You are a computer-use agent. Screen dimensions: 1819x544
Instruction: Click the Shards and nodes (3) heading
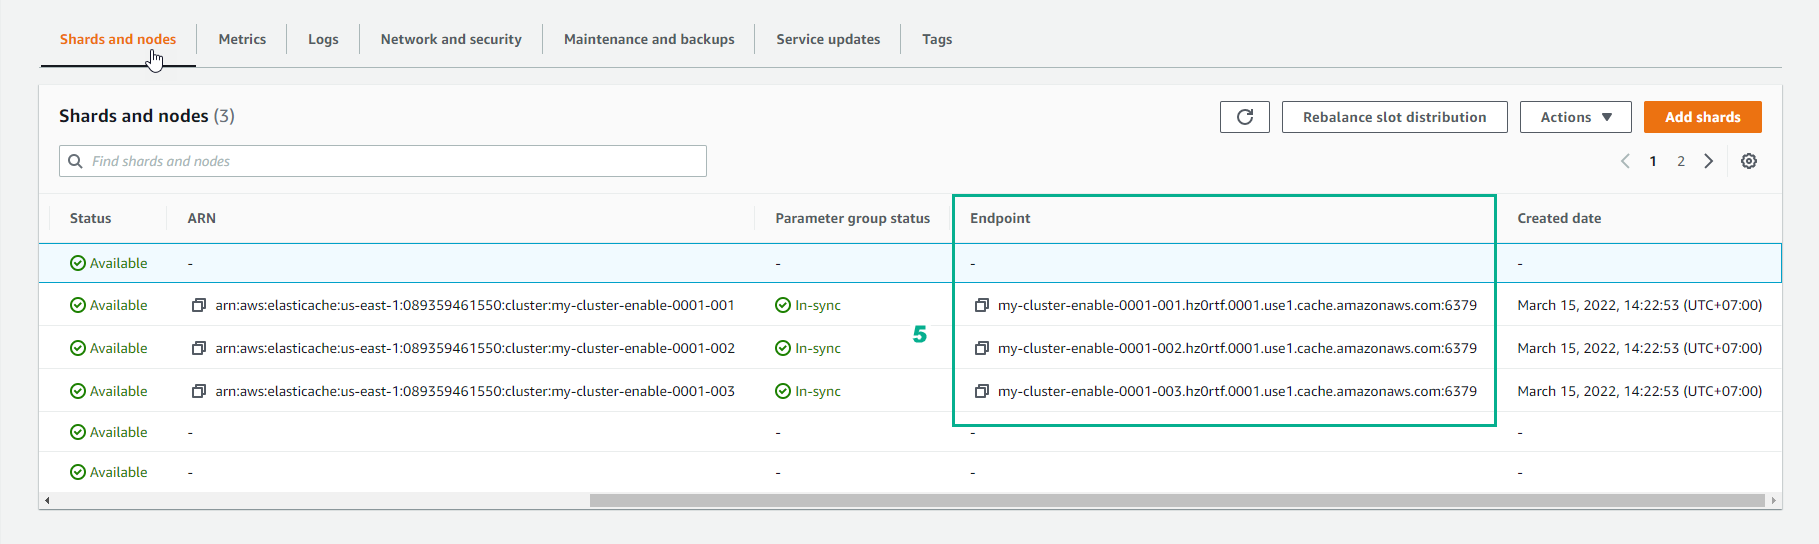(147, 116)
